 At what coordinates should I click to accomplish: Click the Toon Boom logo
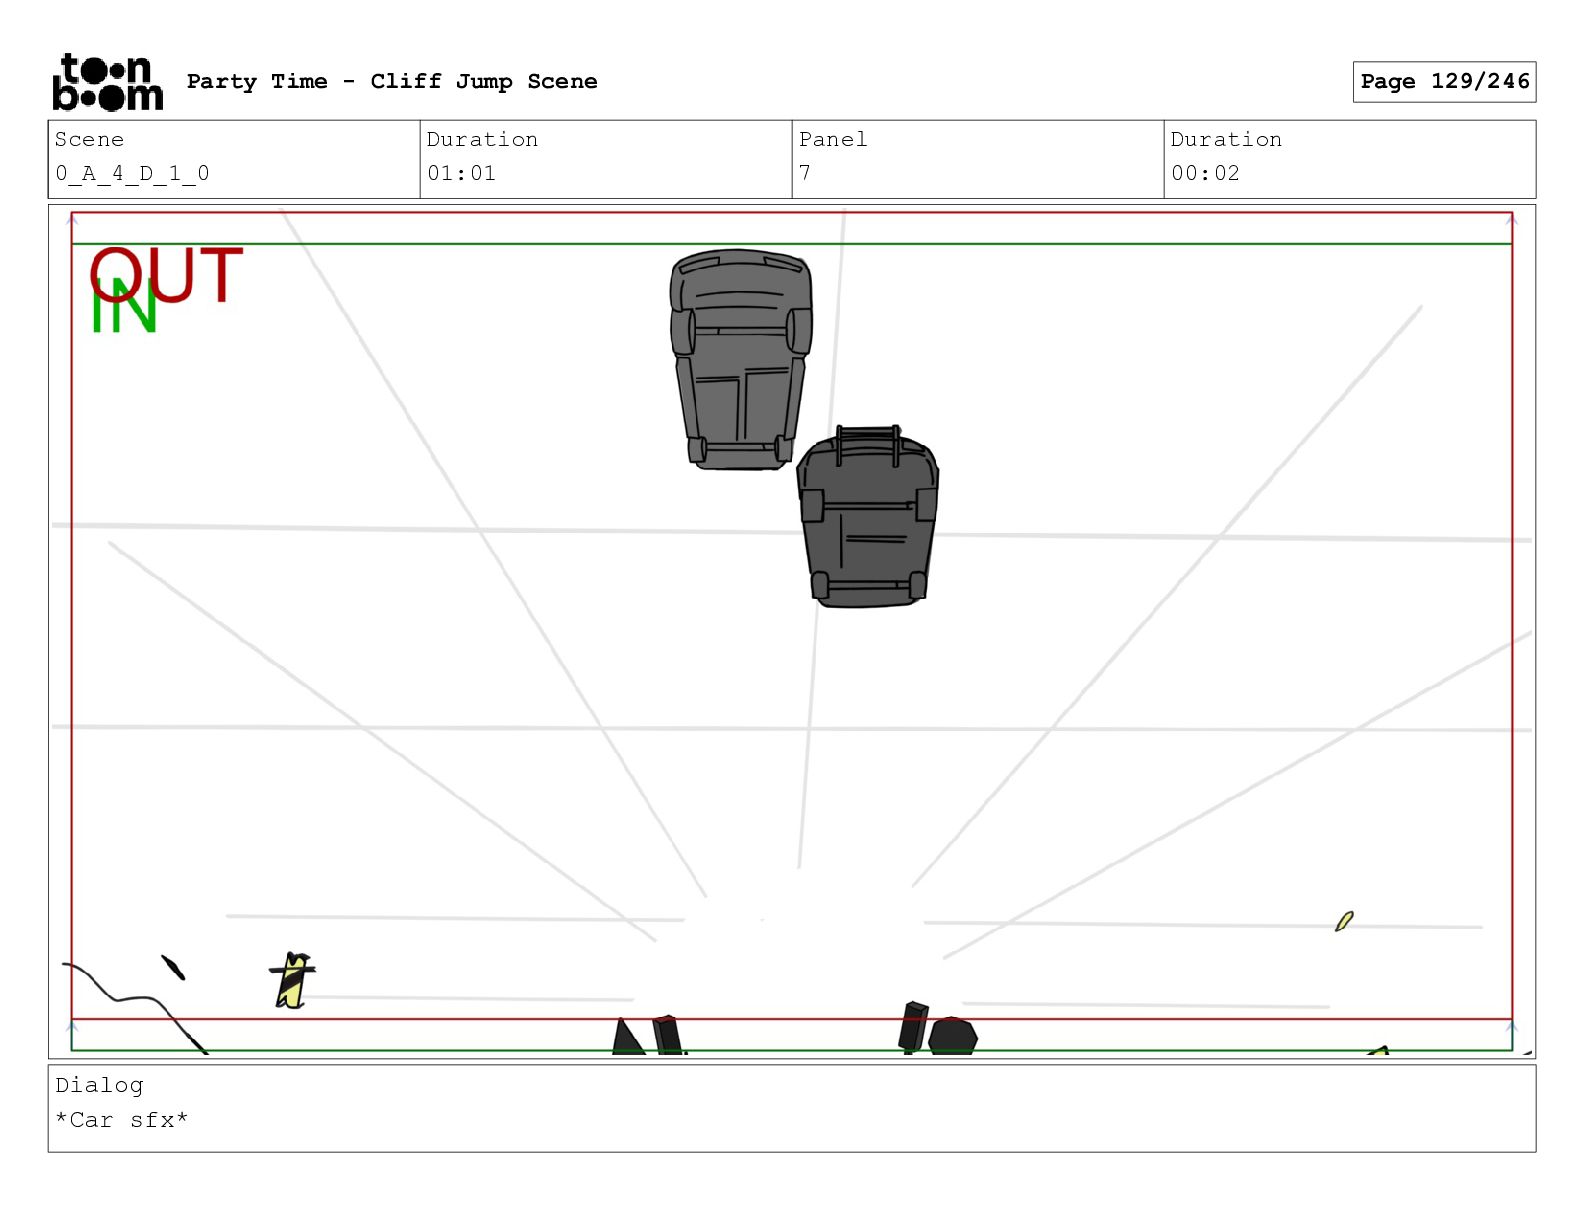point(107,81)
